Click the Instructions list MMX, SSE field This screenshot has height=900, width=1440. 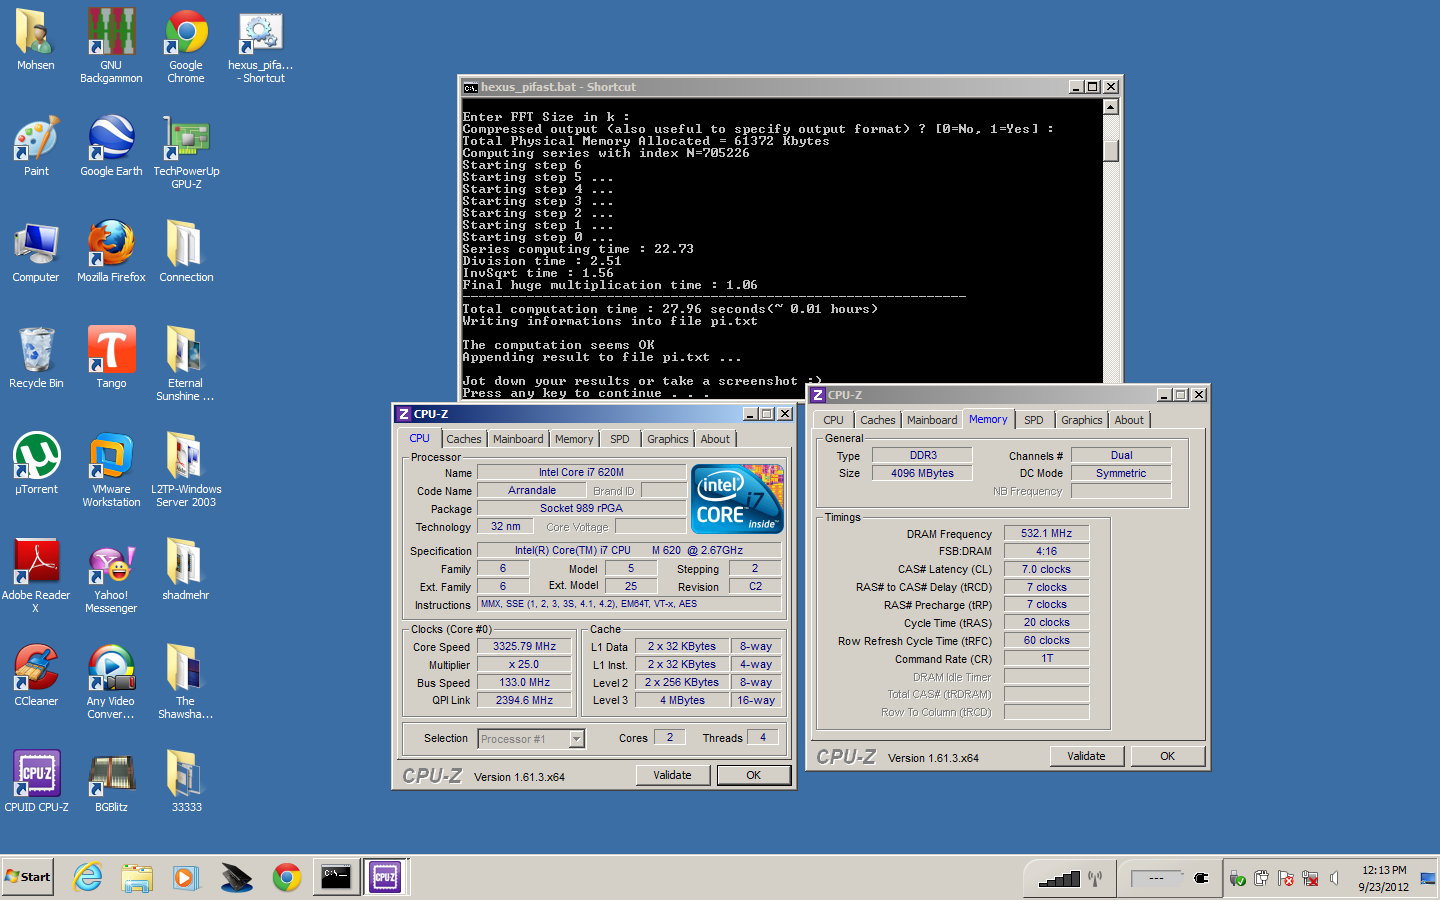pyautogui.click(x=629, y=604)
